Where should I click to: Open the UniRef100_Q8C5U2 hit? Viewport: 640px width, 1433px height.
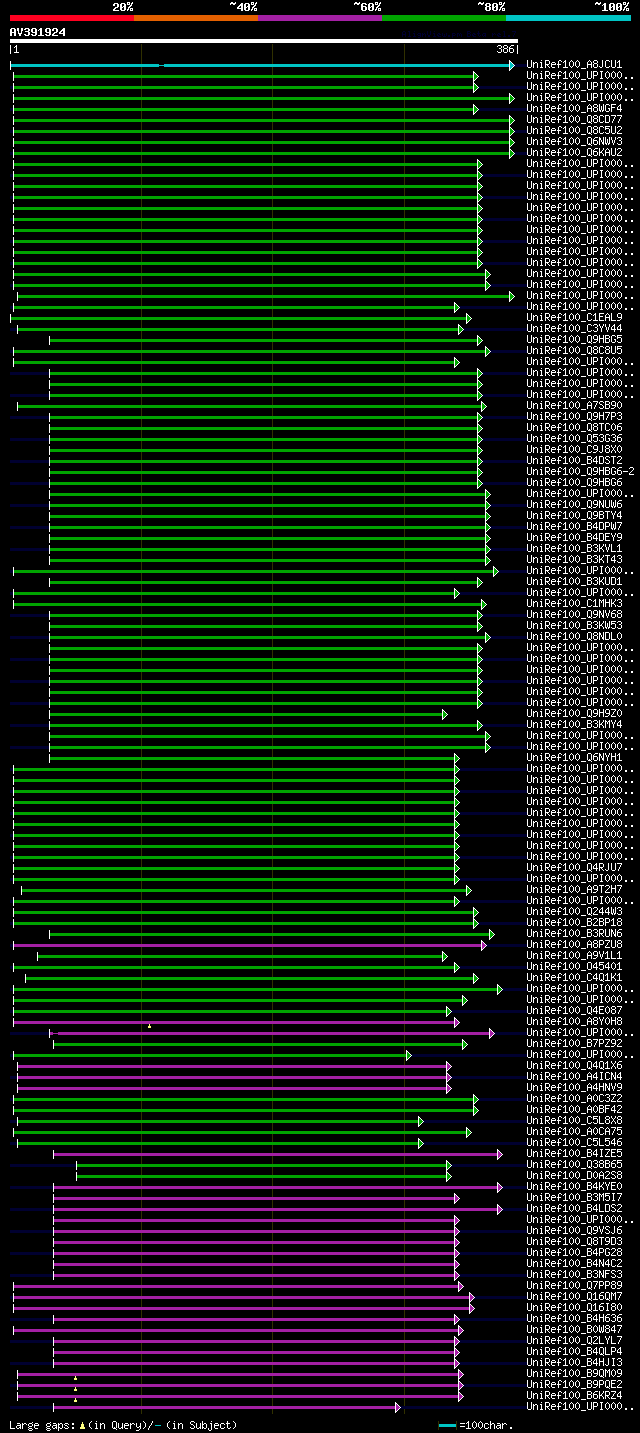click(x=575, y=131)
